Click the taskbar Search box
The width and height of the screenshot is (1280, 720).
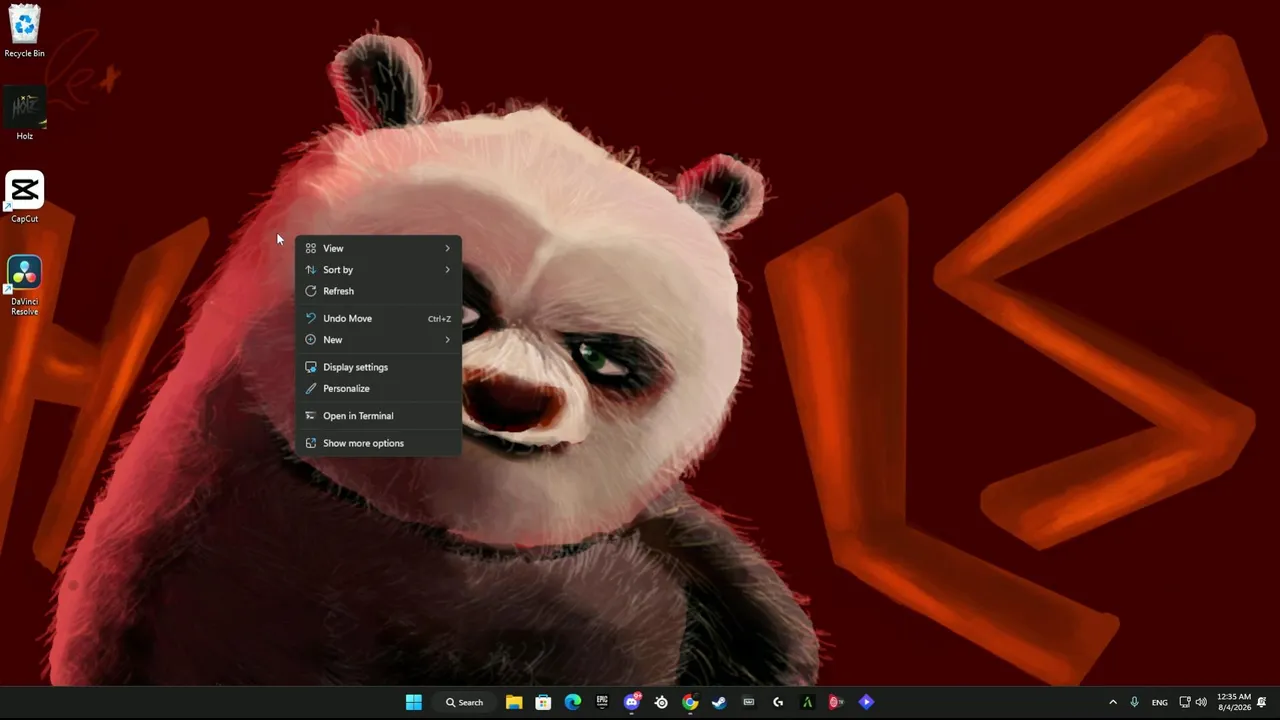[464, 702]
